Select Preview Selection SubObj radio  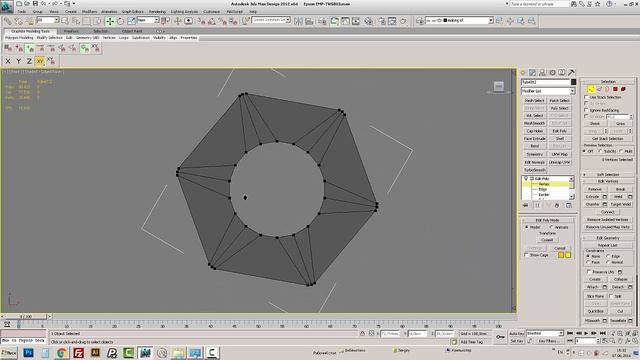tap(601, 151)
